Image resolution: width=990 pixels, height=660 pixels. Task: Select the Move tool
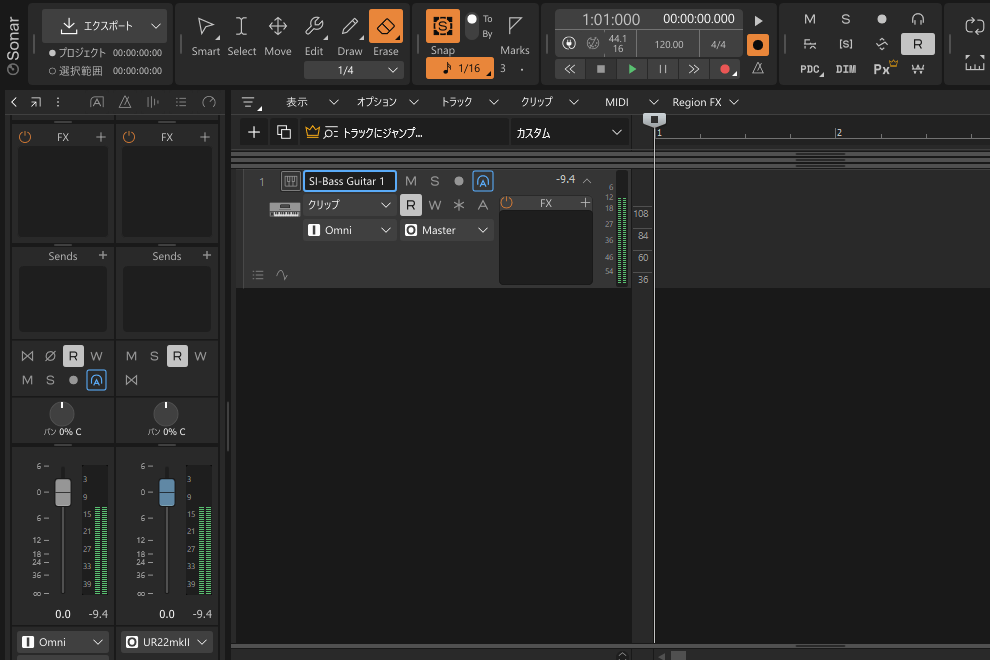point(278,27)
